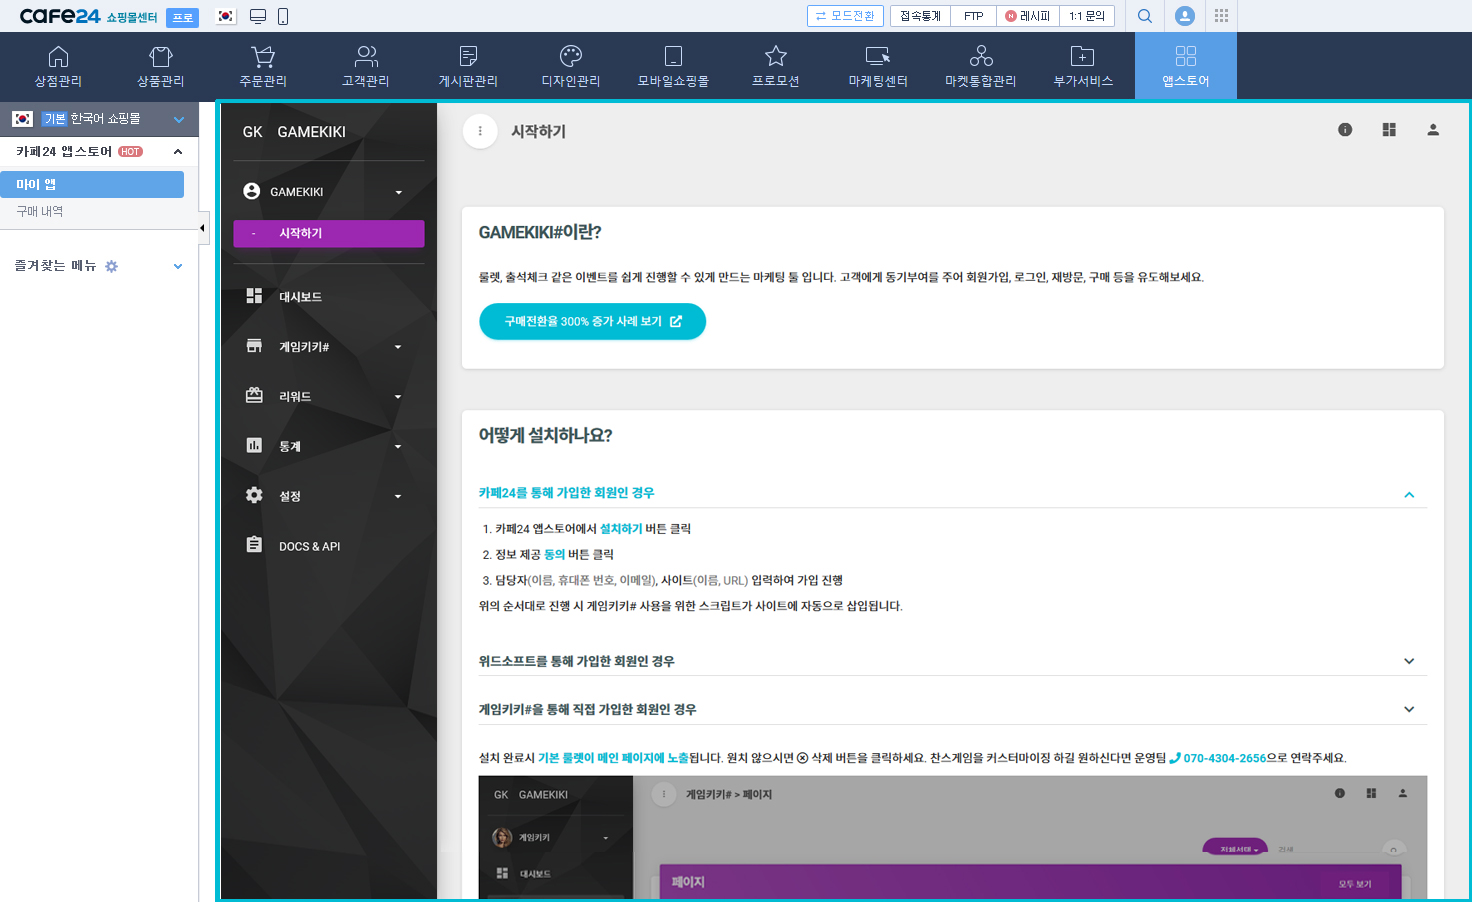Open the dashboard grid icon in header
This screenshot has width=1472, height=902.
coord(1389,130)
